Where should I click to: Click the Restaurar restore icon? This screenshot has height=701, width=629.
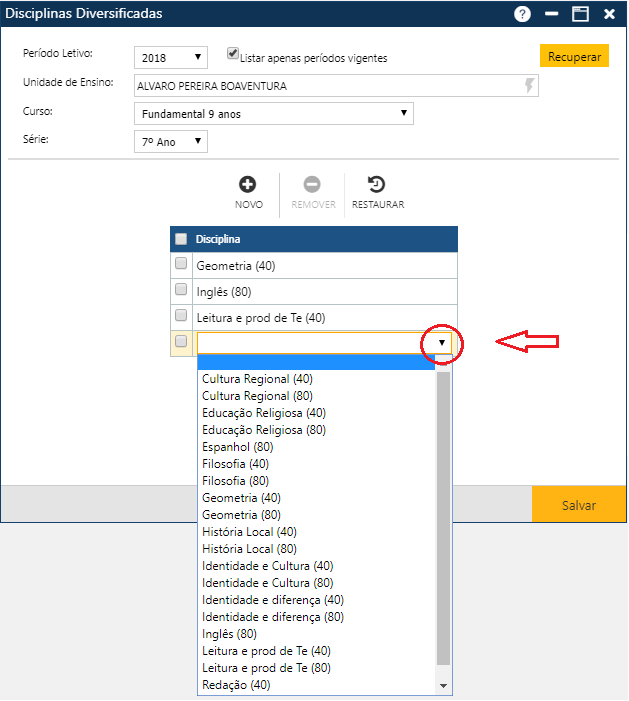coord(377,185)
